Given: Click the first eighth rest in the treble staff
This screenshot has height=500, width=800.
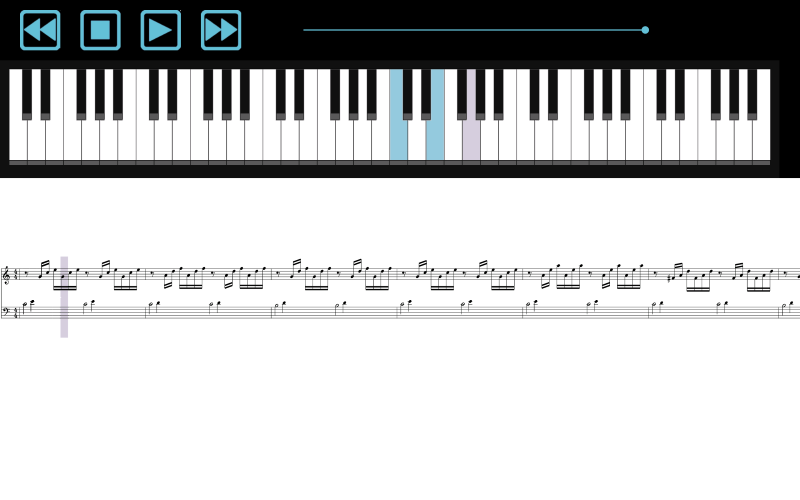Looking at the screenshot, I should [x=27, y=273].
